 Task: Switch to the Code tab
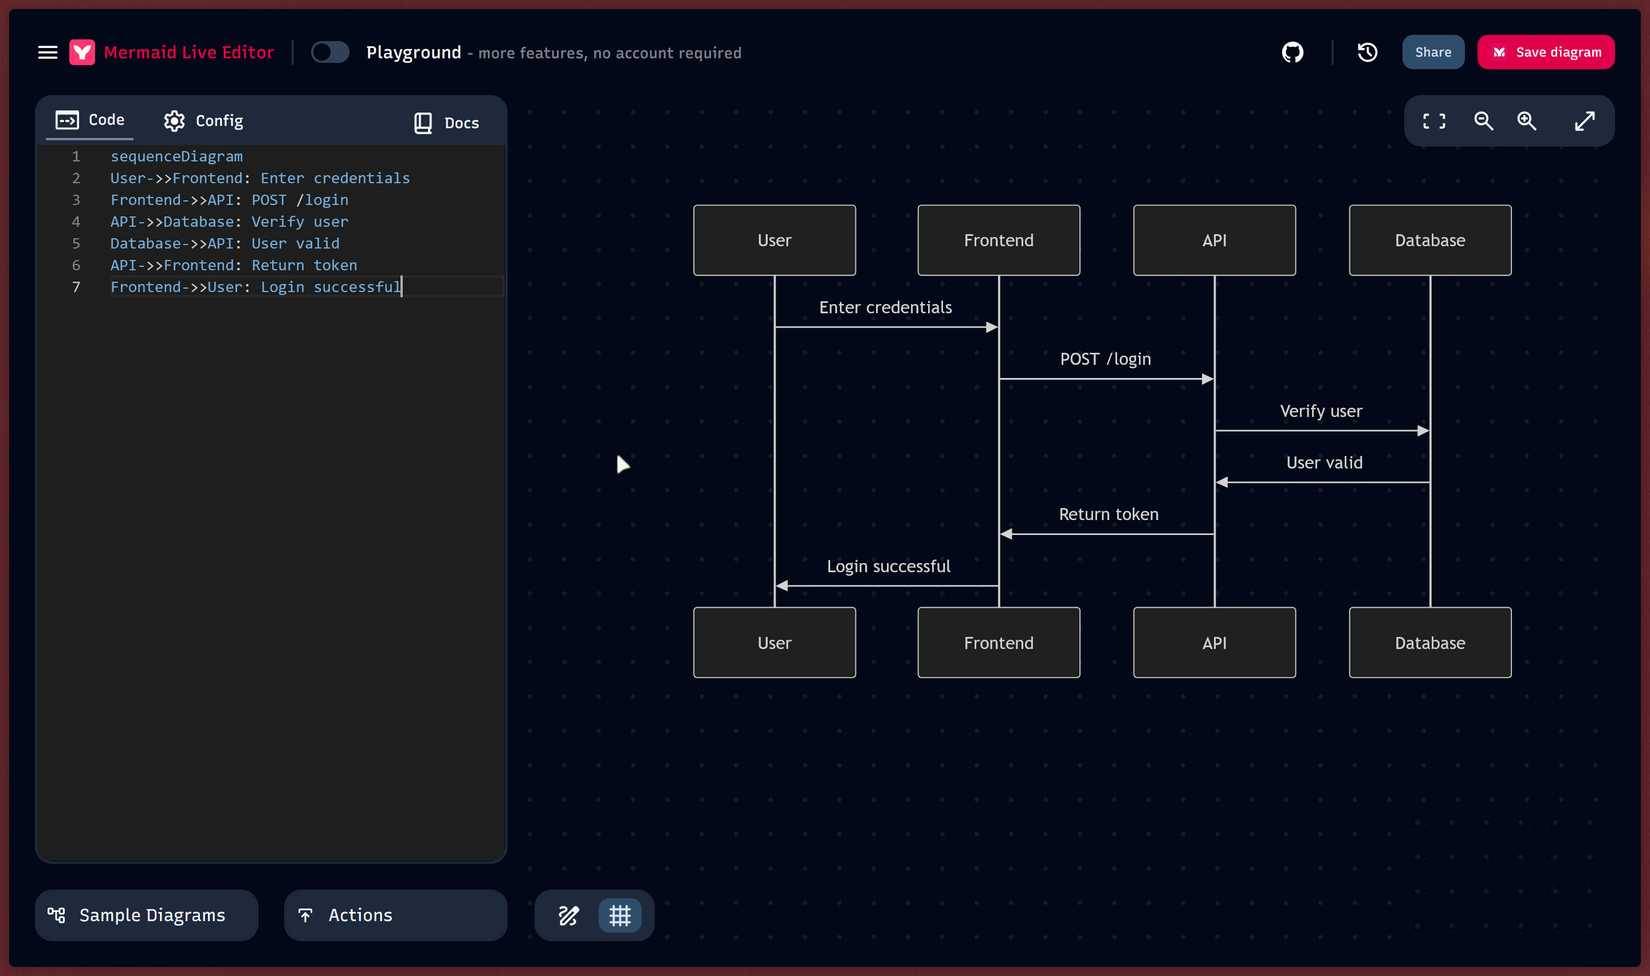tap(90, 120)
